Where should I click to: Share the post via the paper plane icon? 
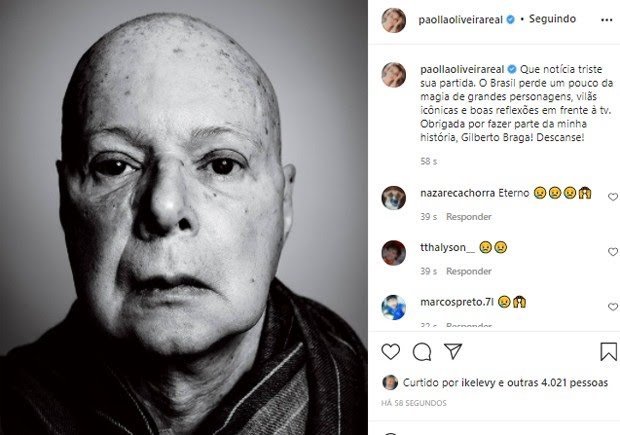(453, 351)
